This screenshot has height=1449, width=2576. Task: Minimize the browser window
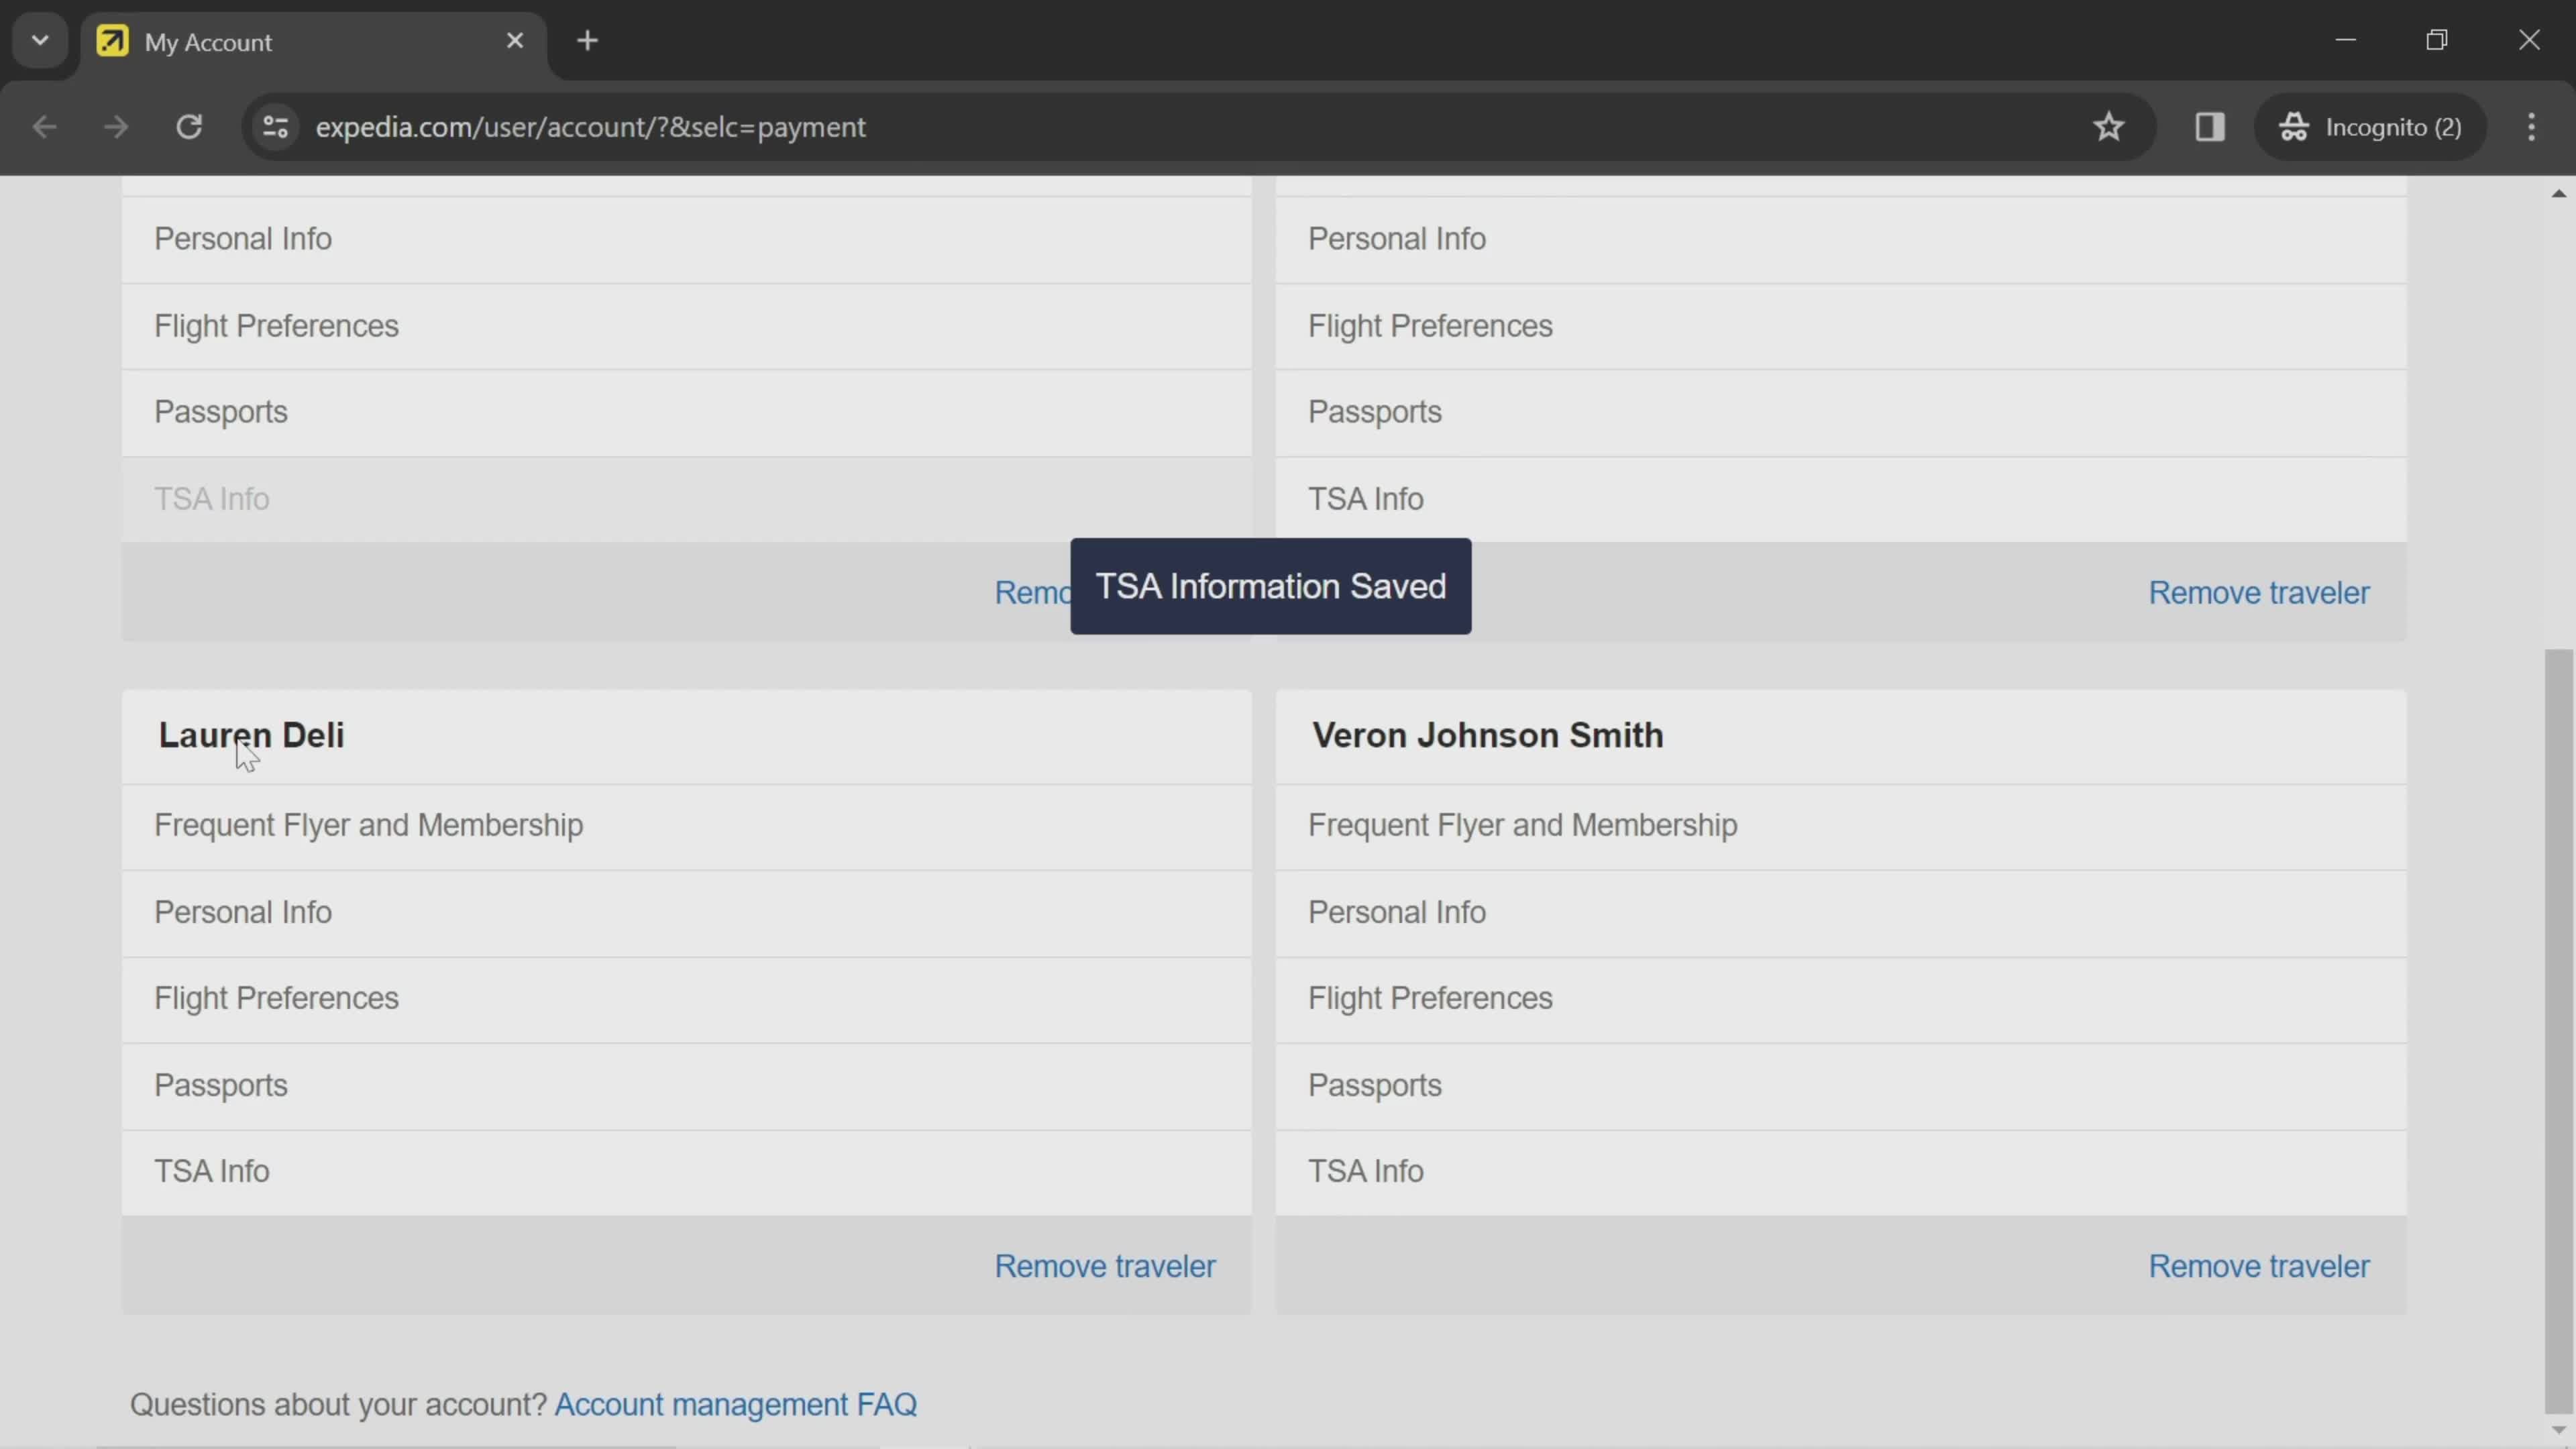tap(2346, 40)
